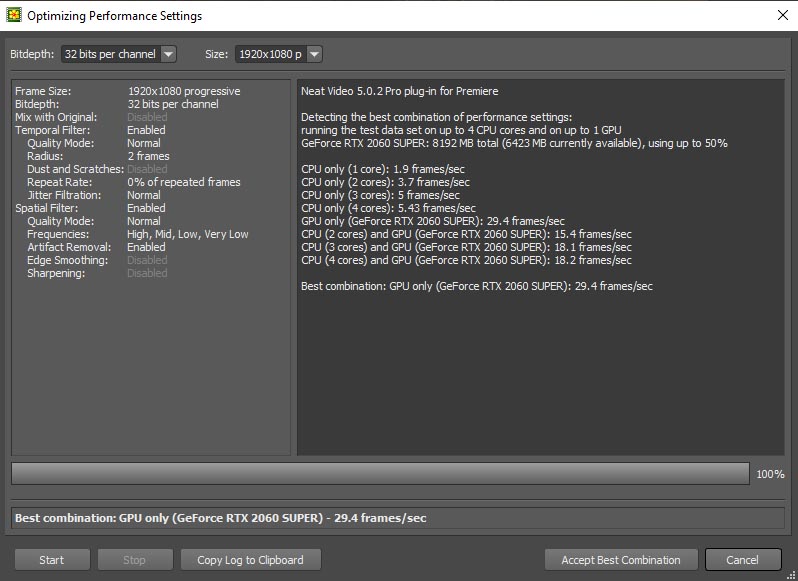798x581 pixels.
Task: Open the Size dropdown showing 1920x1080 p
Action: (x=278, y=54)
